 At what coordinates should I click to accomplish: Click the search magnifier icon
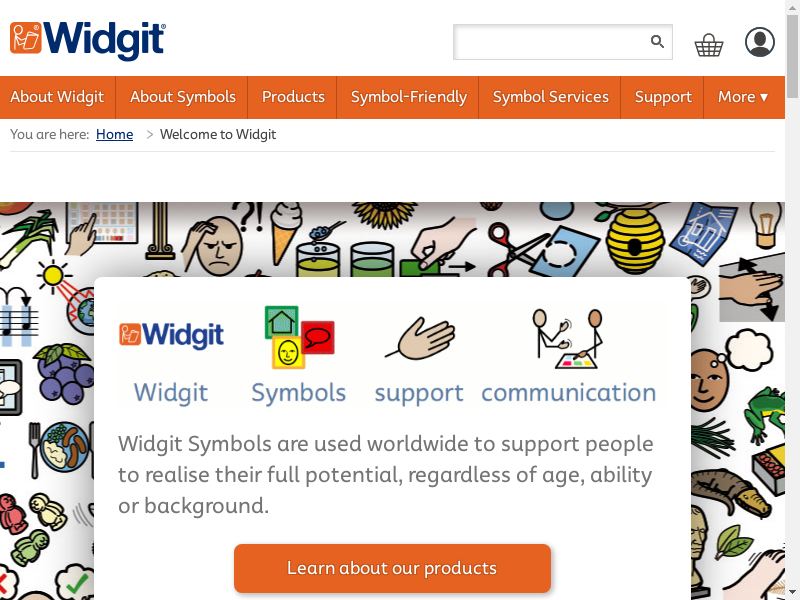click(x=657, y=41)
